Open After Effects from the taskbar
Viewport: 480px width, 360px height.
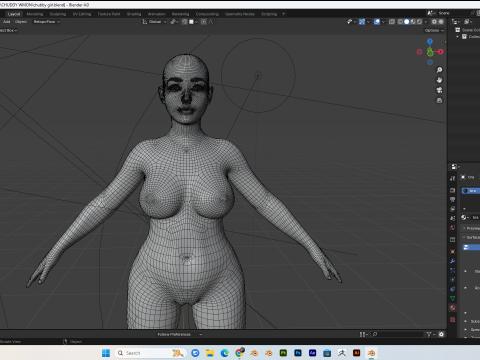tap(312, 353)
